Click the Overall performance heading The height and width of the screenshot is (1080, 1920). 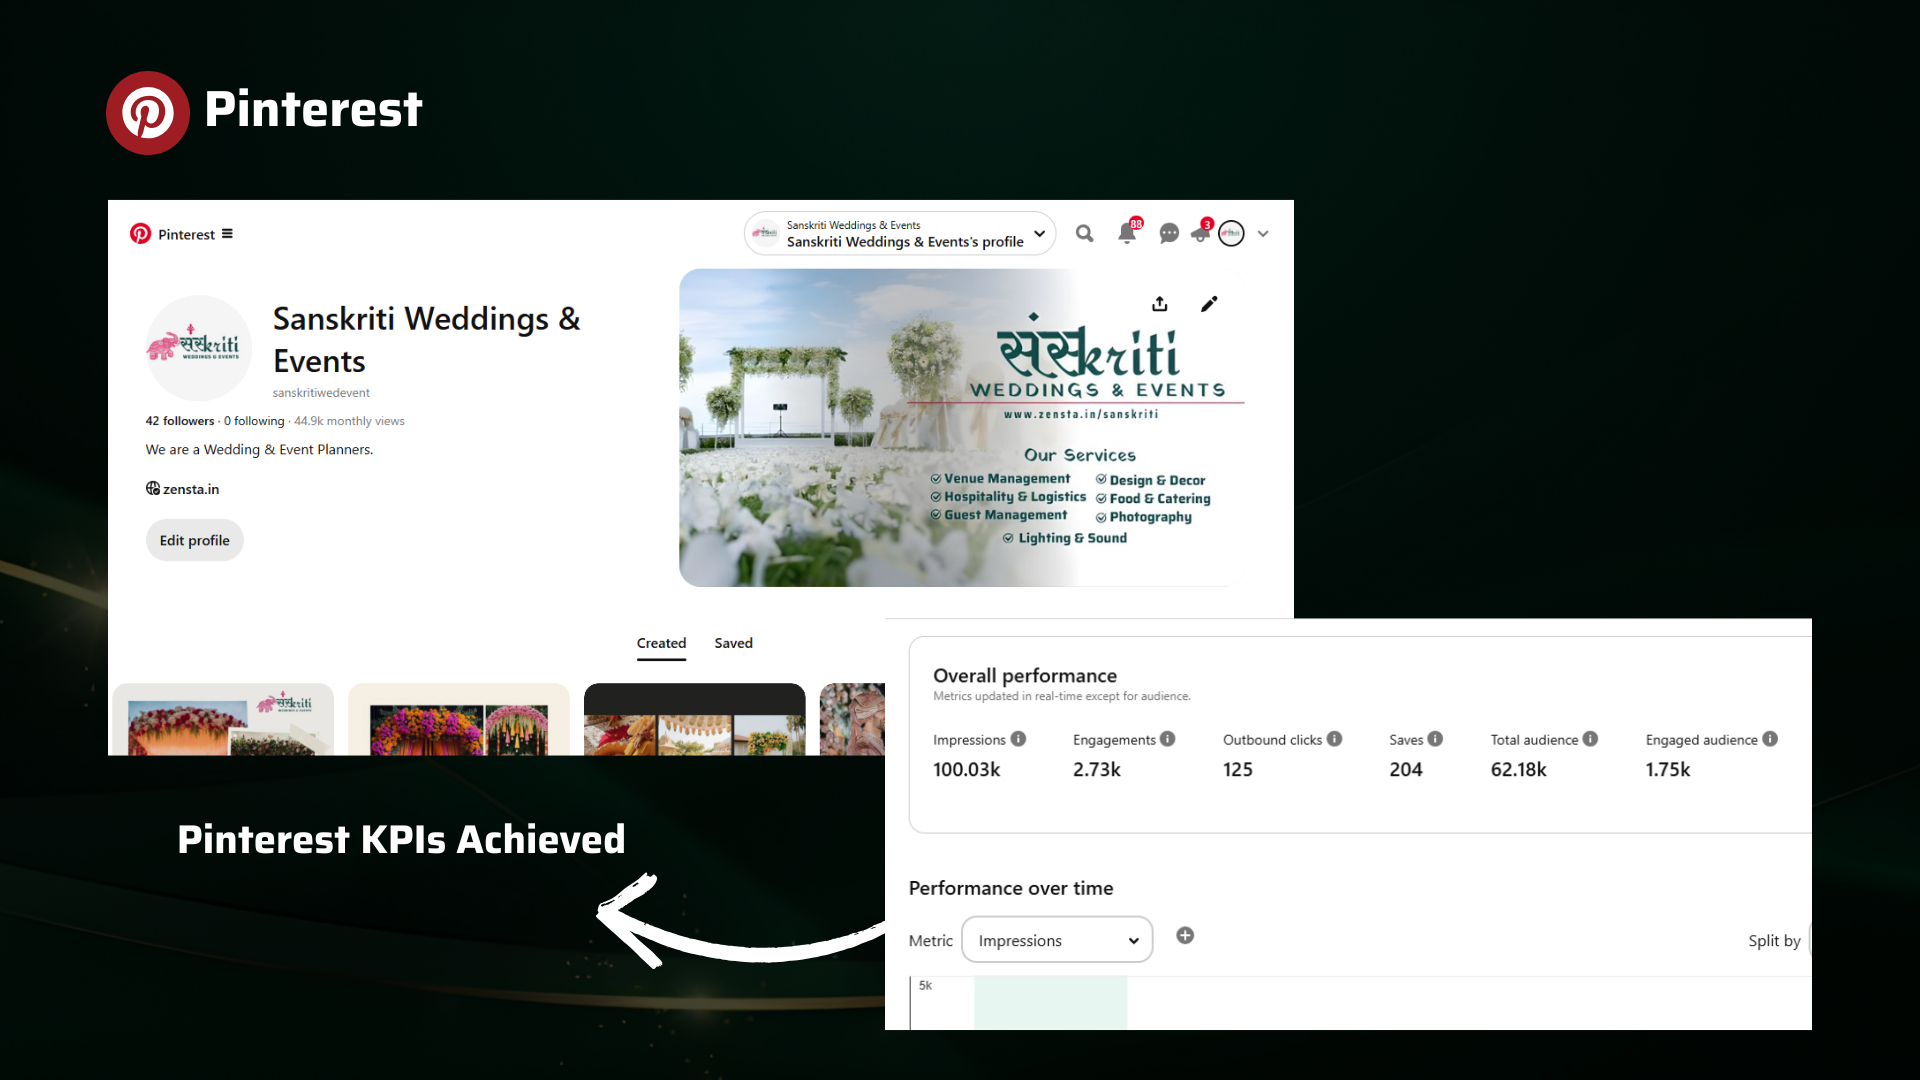(1025, 676)
